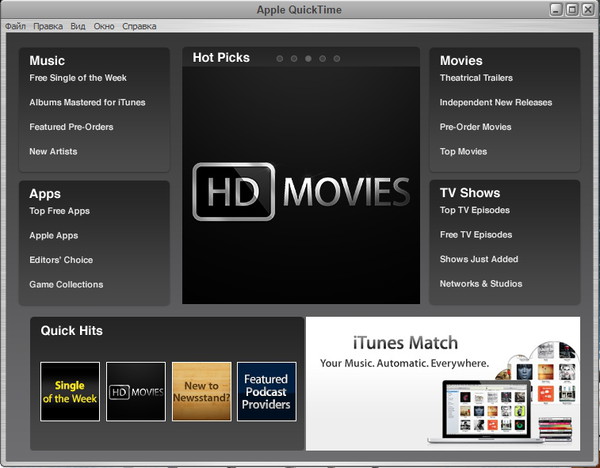Click the HD Movies Hot Picks banner
Viewport: 600px width, 468px height.
pos(301,190)
